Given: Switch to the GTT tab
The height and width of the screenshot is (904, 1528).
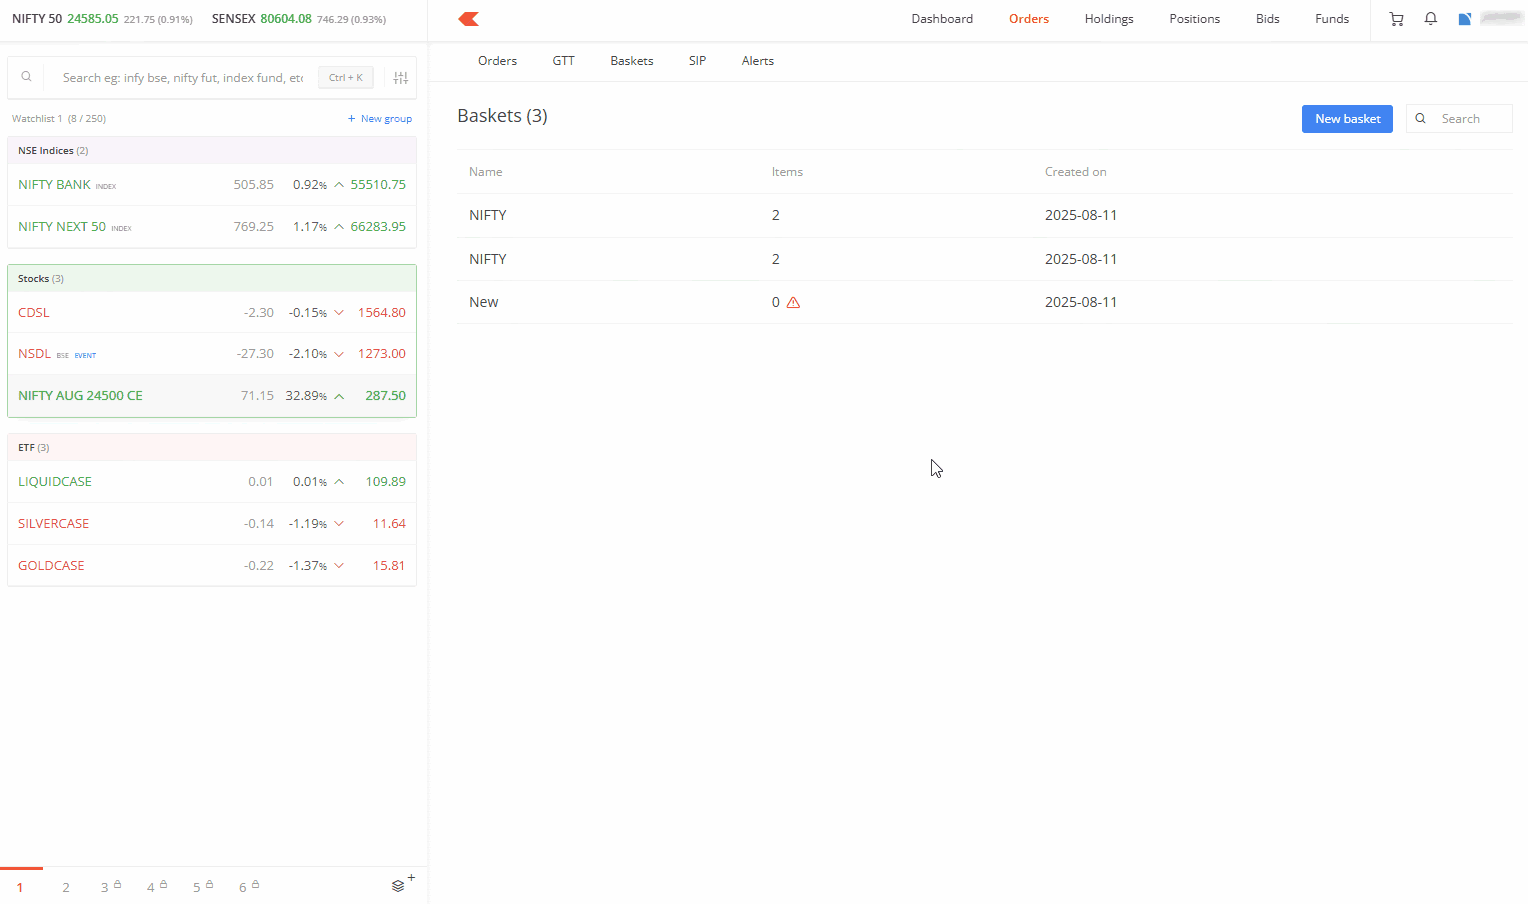Looking at the screenshot, I should tap(563, 61).
